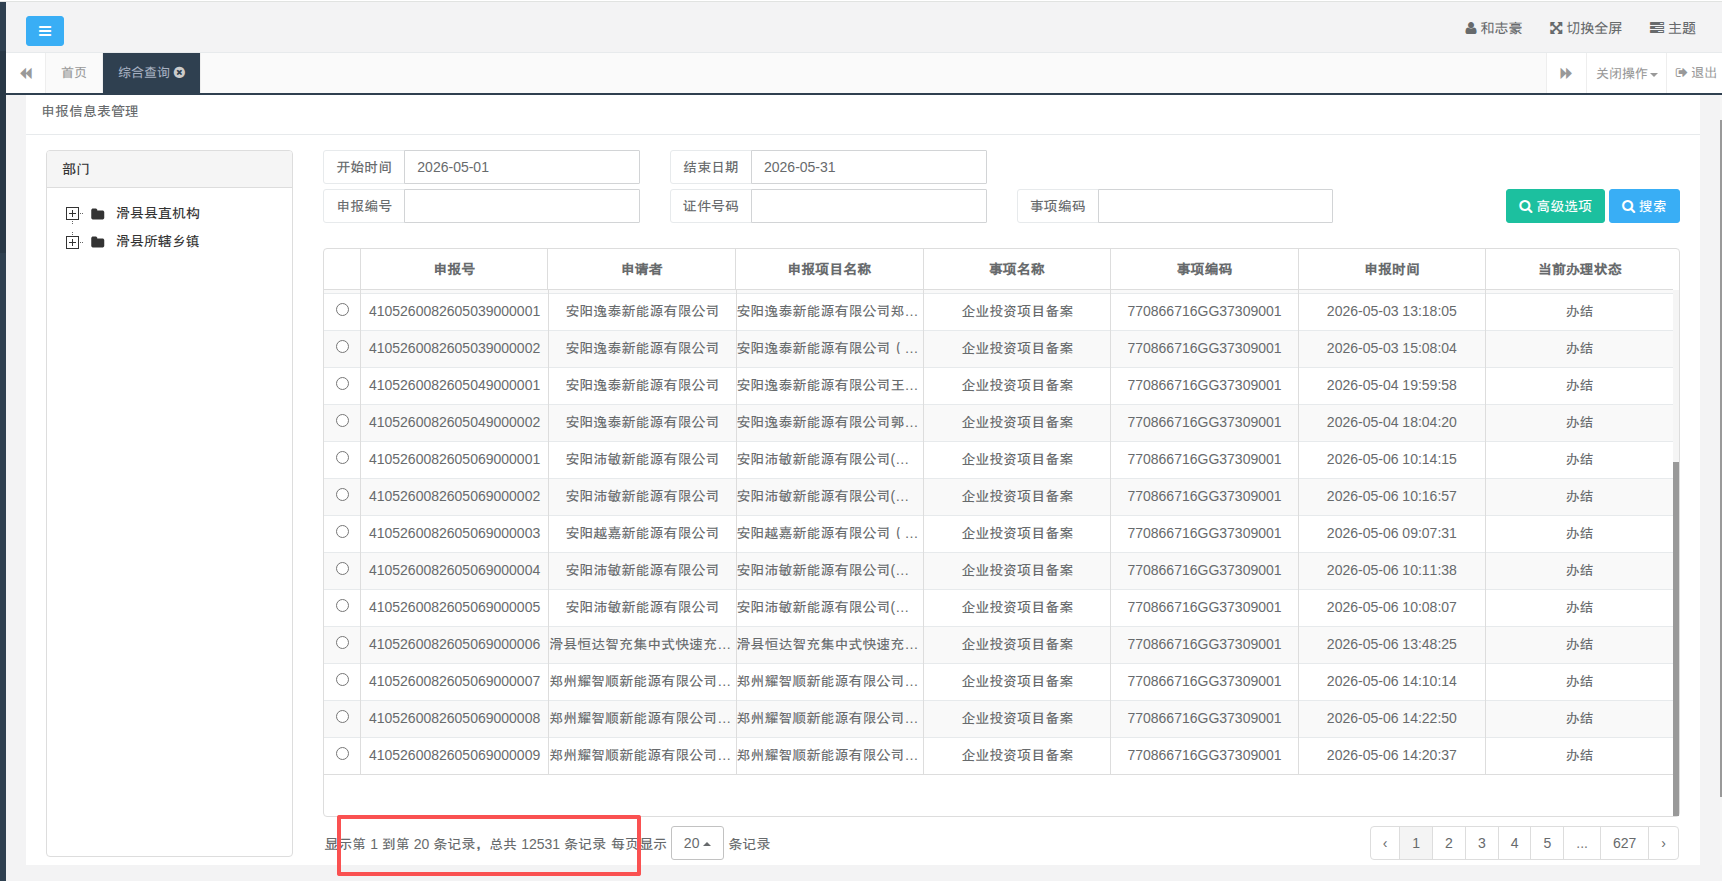Viewport: 1722px width, 881px height.
Task: Go to the previous page arrow
Action: [x=1385, y=843]
